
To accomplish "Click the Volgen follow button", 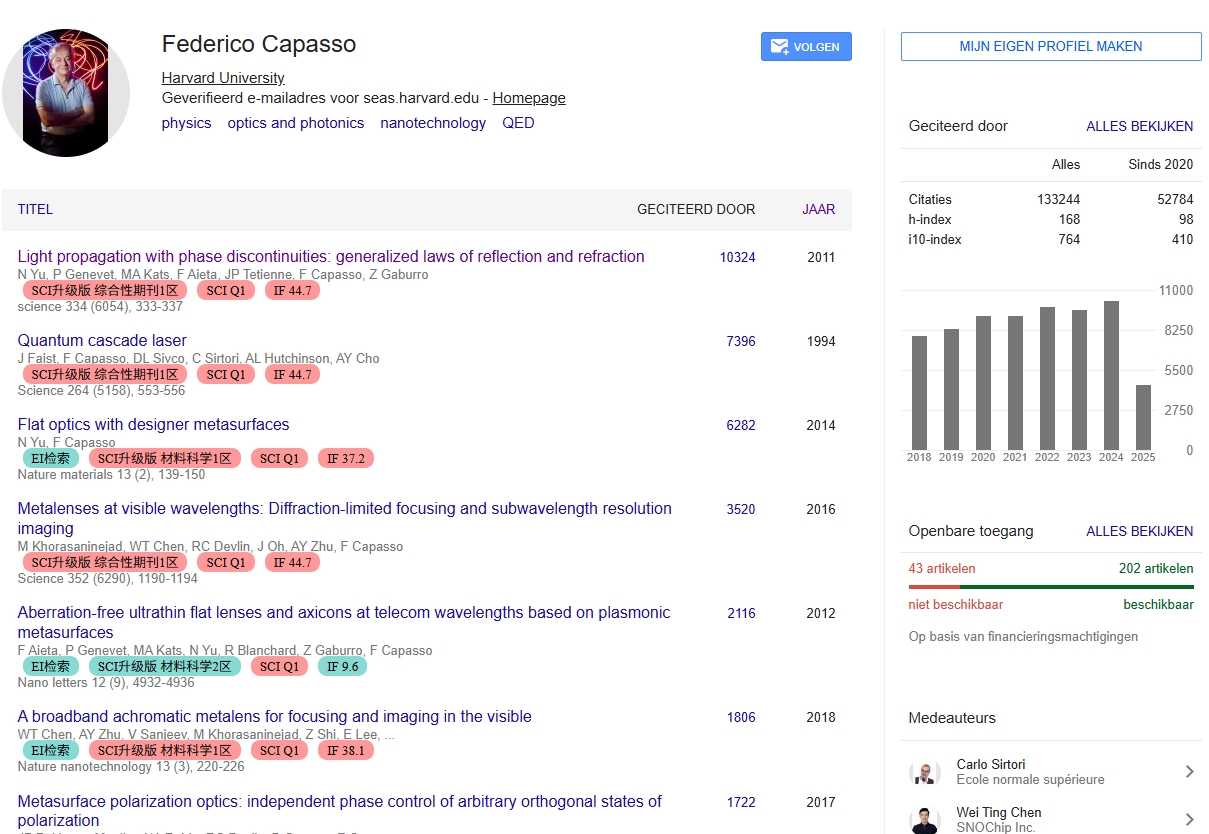I will 806,47.
